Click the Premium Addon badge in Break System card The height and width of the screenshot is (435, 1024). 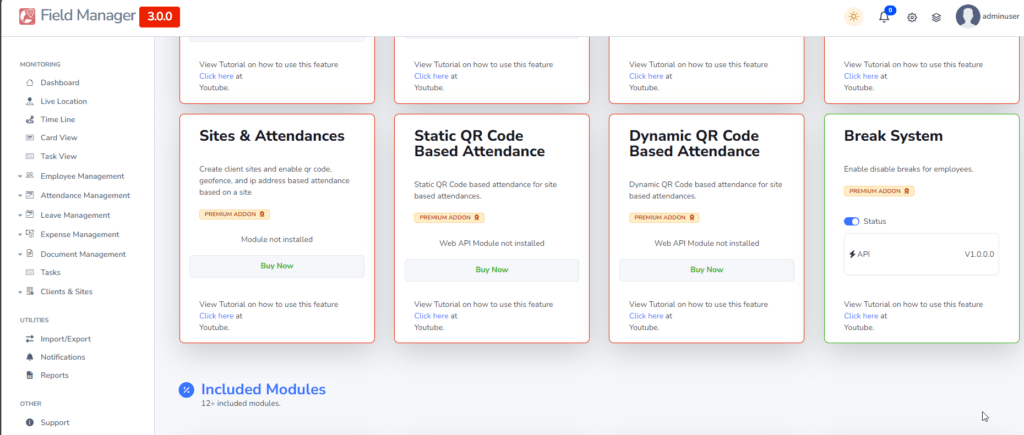[x=879, y=191]
